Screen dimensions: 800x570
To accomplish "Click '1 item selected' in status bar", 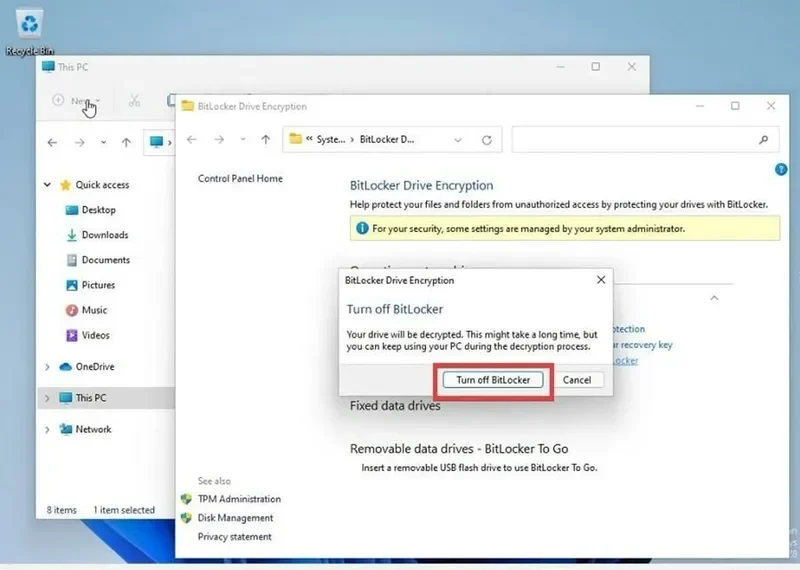I will 123,510.
